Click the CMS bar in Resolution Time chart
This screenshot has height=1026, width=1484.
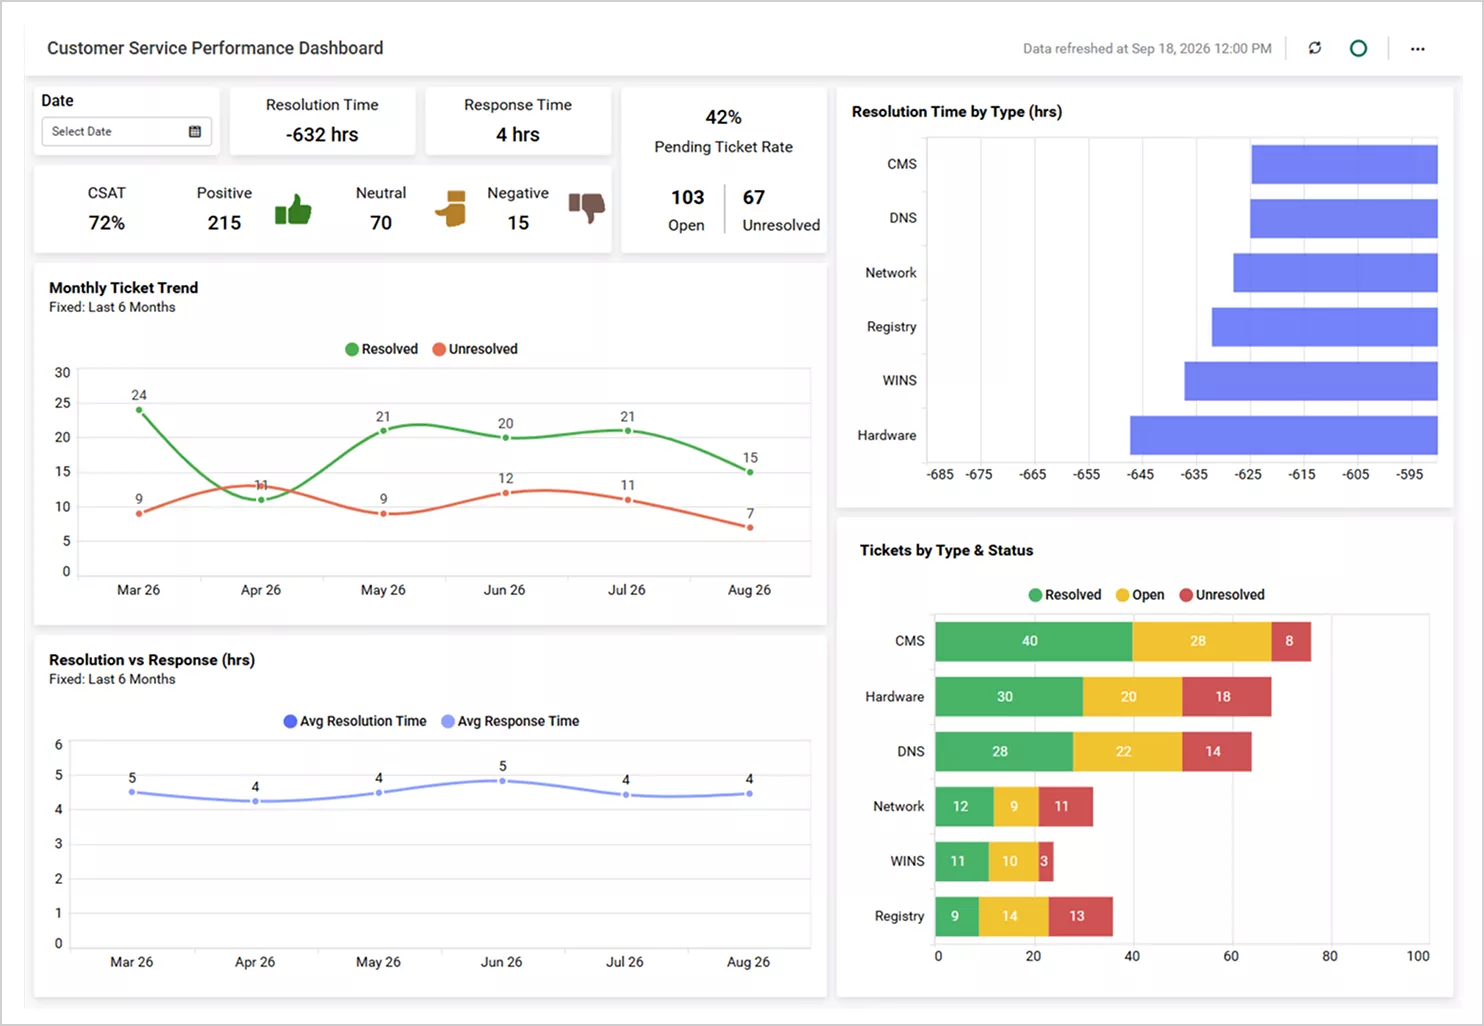(x=1344, y=164)
